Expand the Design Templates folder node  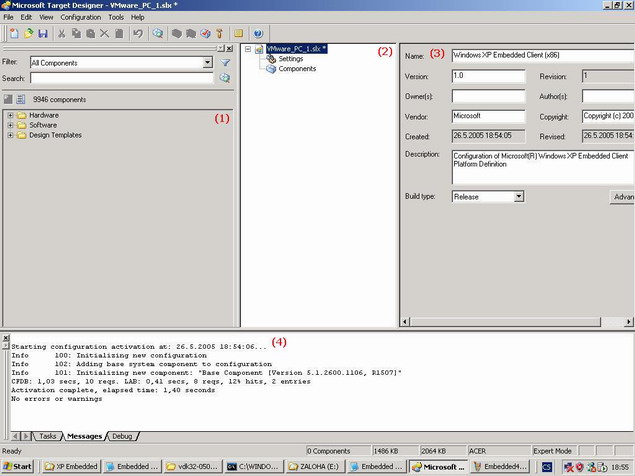[x=11, y=135]
